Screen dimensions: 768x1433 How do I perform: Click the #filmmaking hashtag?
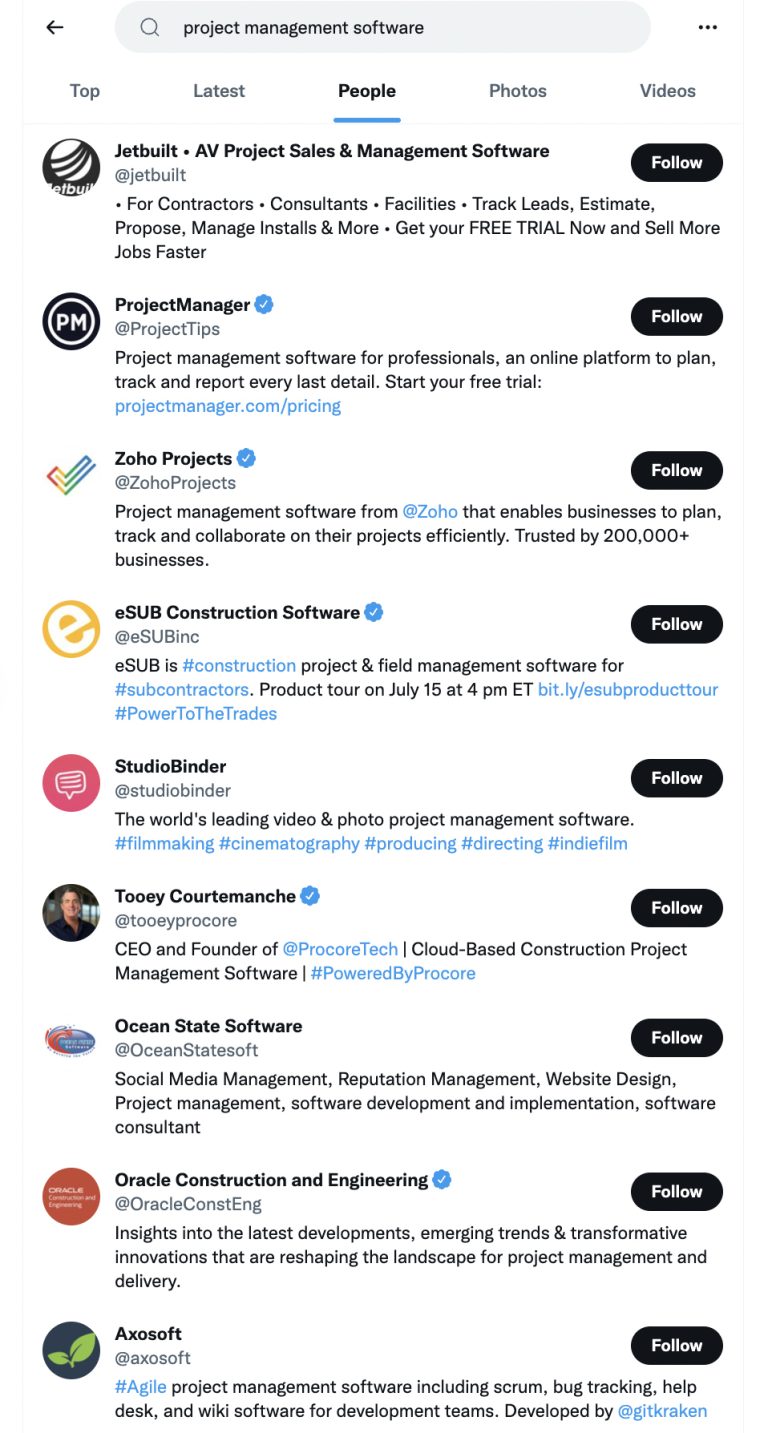166,843
